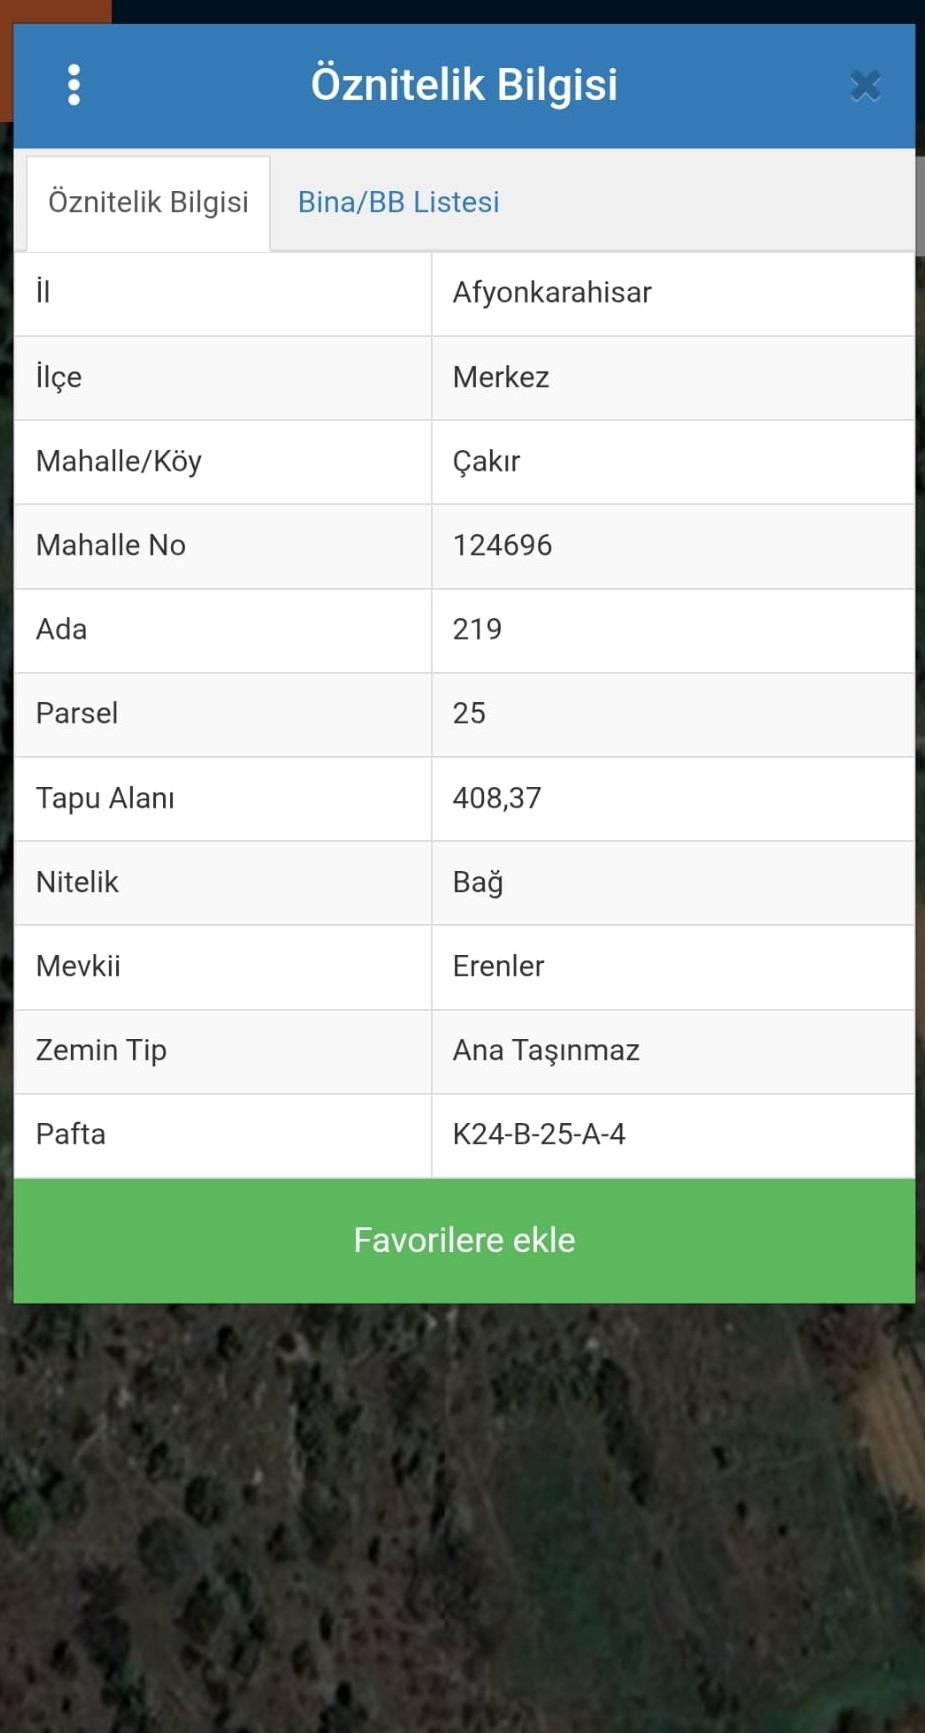
Task: Click the Ada value 219
Action: click(x=477, y=629)
